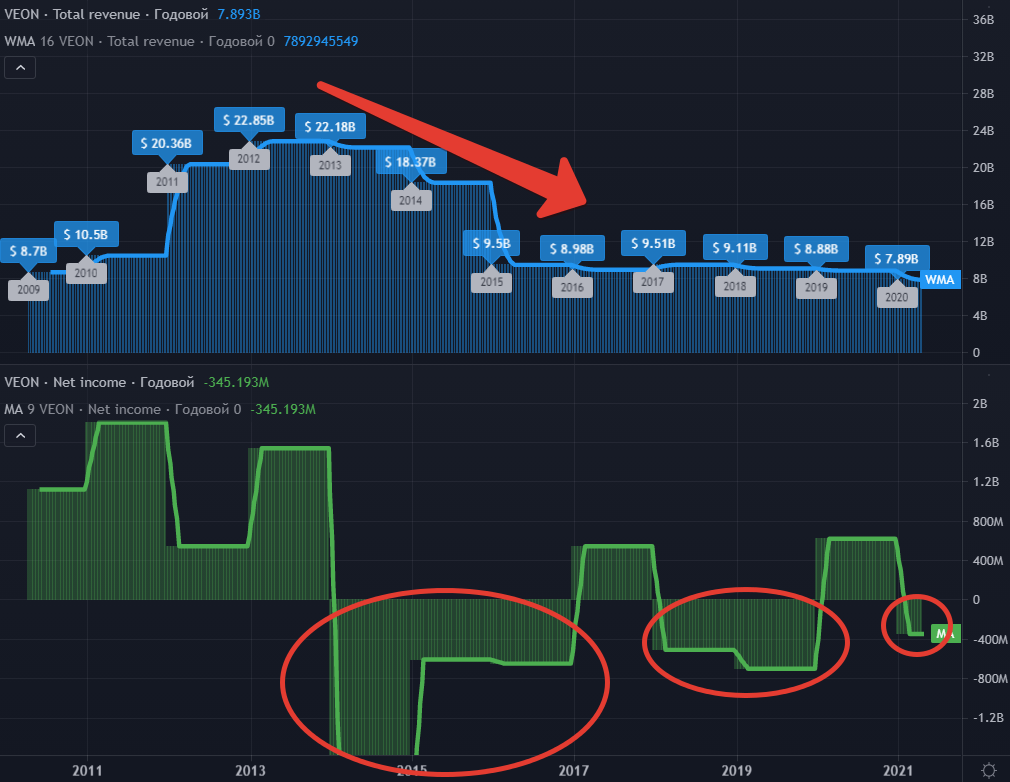Click the gray 2016 year marker
This screenshot has height=782, width=1010.
[x=572, y=287]
